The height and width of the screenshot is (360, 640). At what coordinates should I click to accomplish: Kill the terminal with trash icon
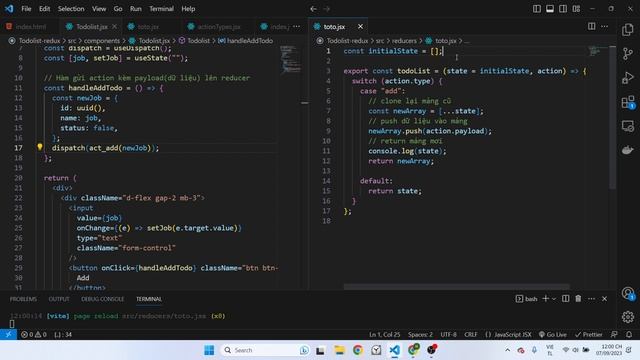578,299
